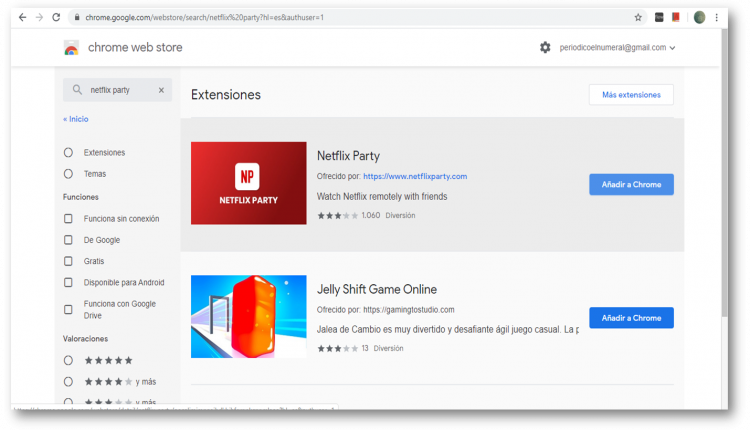The image size is (750, 430).
Task: Open the Chrome three-dot menu
Action: (717, 17)
